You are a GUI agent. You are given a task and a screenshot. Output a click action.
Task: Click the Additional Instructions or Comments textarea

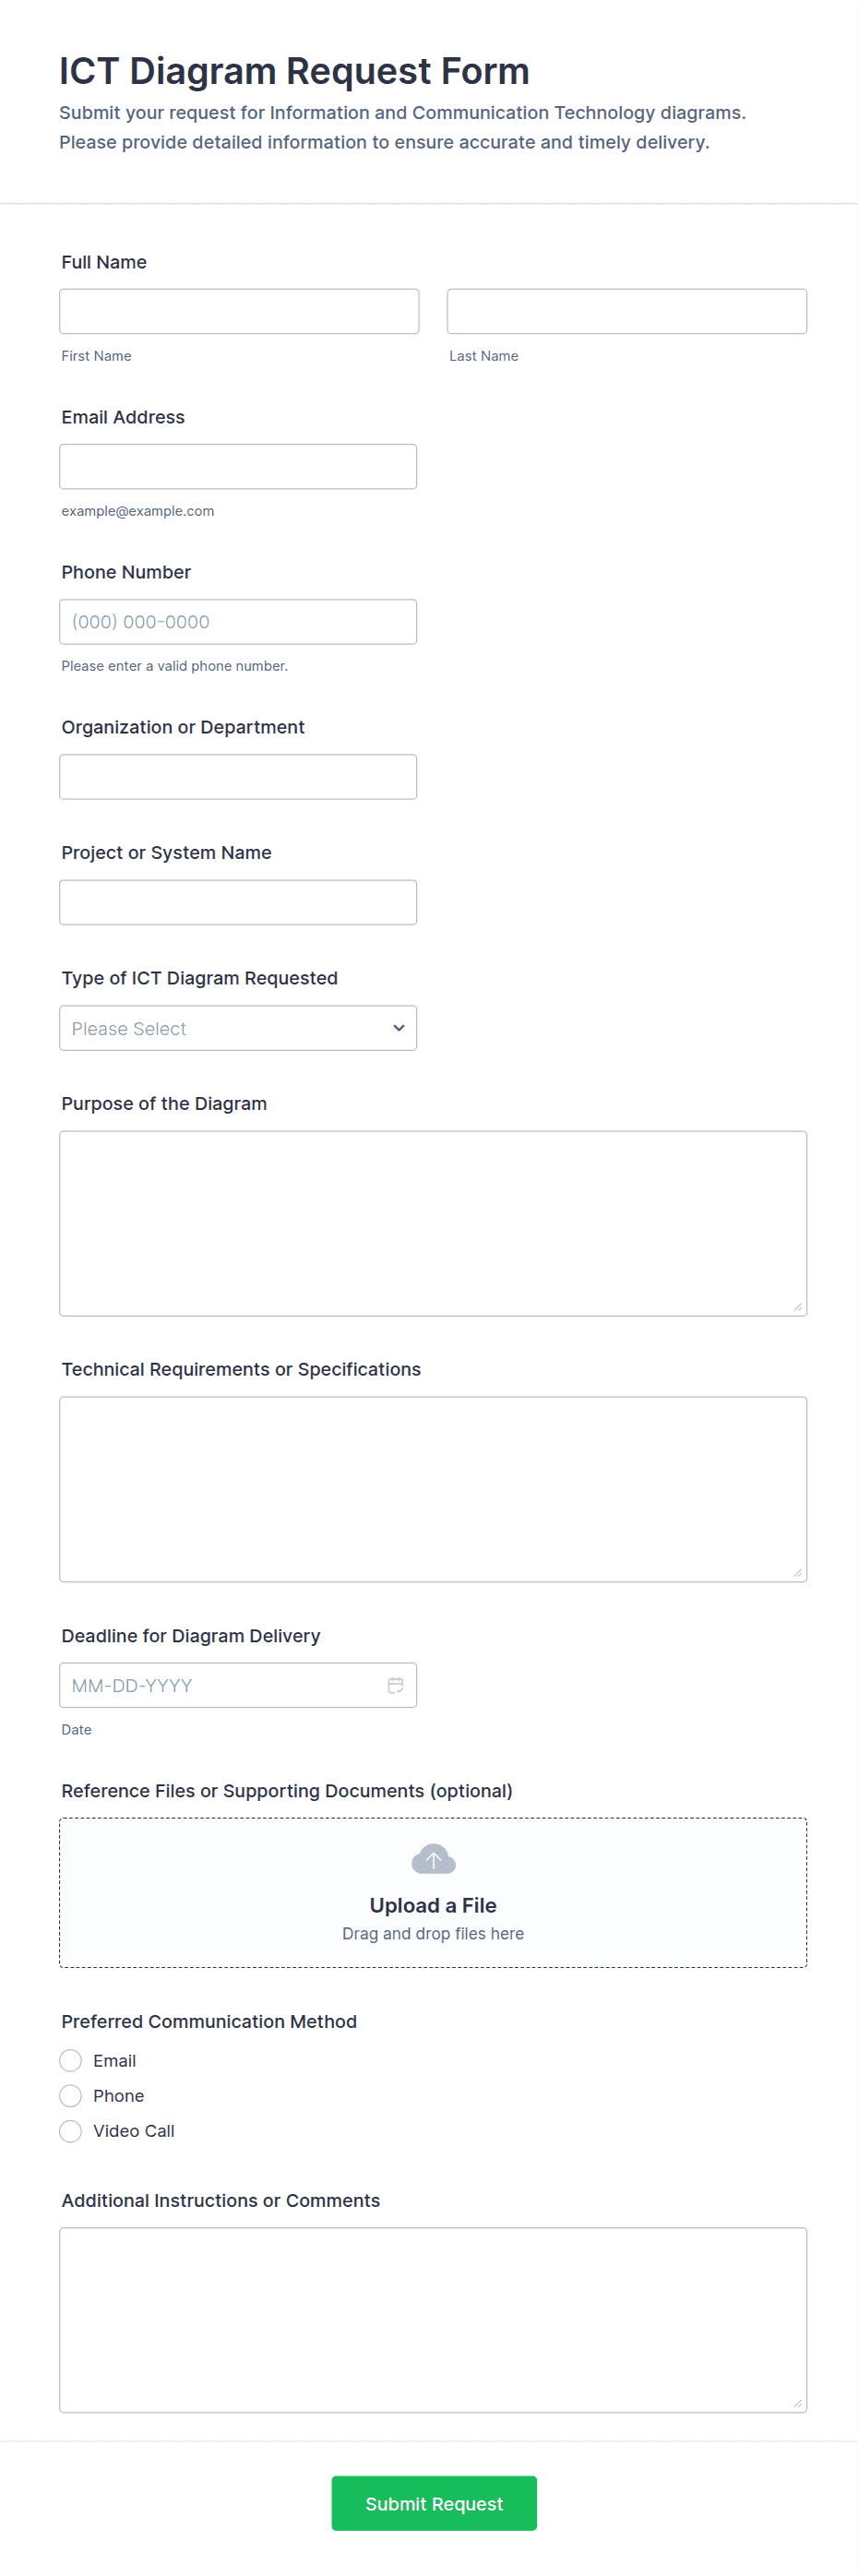433,2319
